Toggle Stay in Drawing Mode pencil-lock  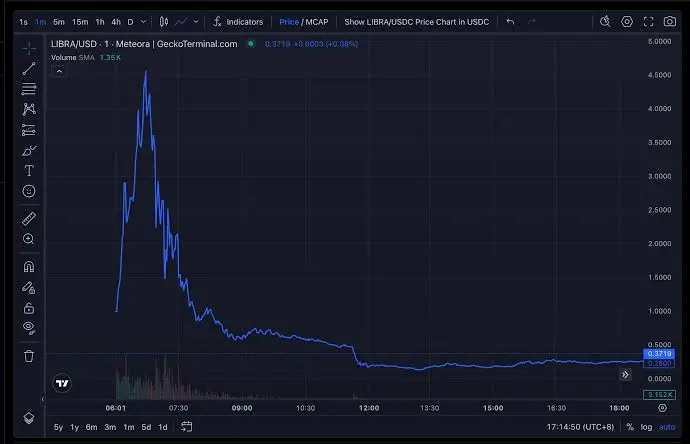29,287
